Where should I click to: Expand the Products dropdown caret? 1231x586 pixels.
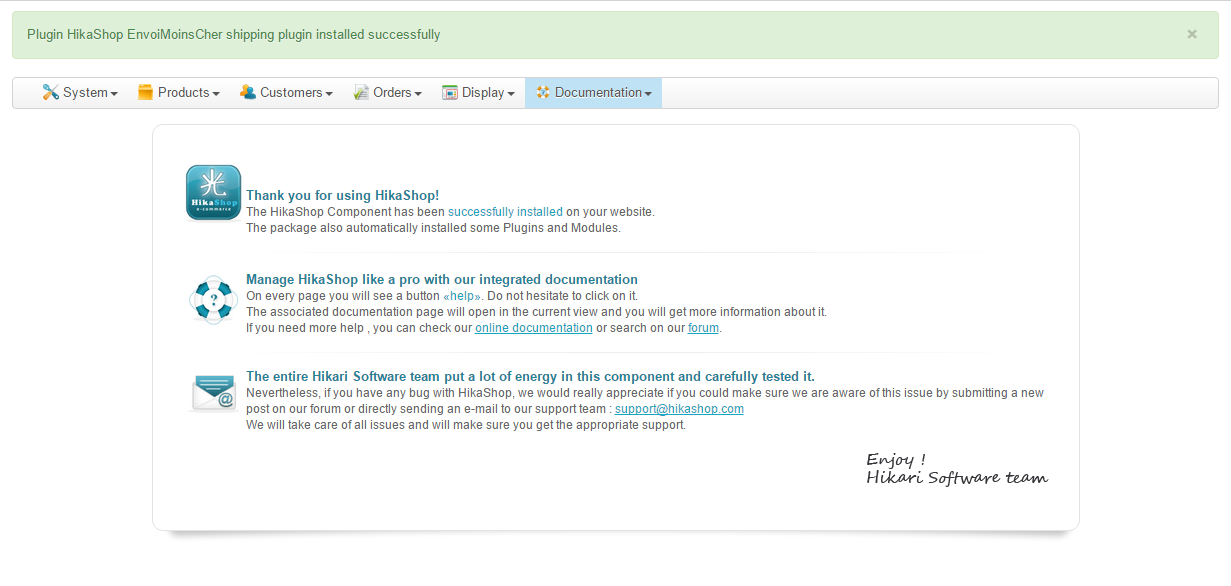click(x=216, y=94)
